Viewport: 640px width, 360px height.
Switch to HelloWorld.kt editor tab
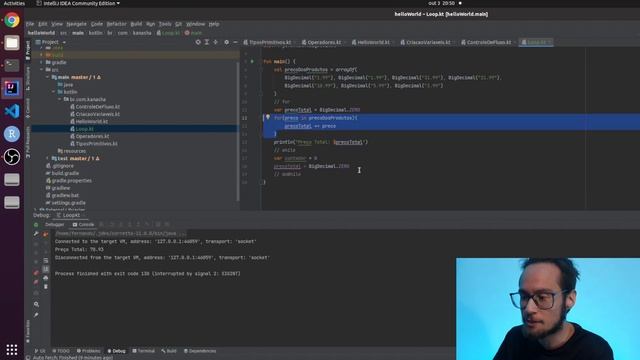[x=373, y=42]
